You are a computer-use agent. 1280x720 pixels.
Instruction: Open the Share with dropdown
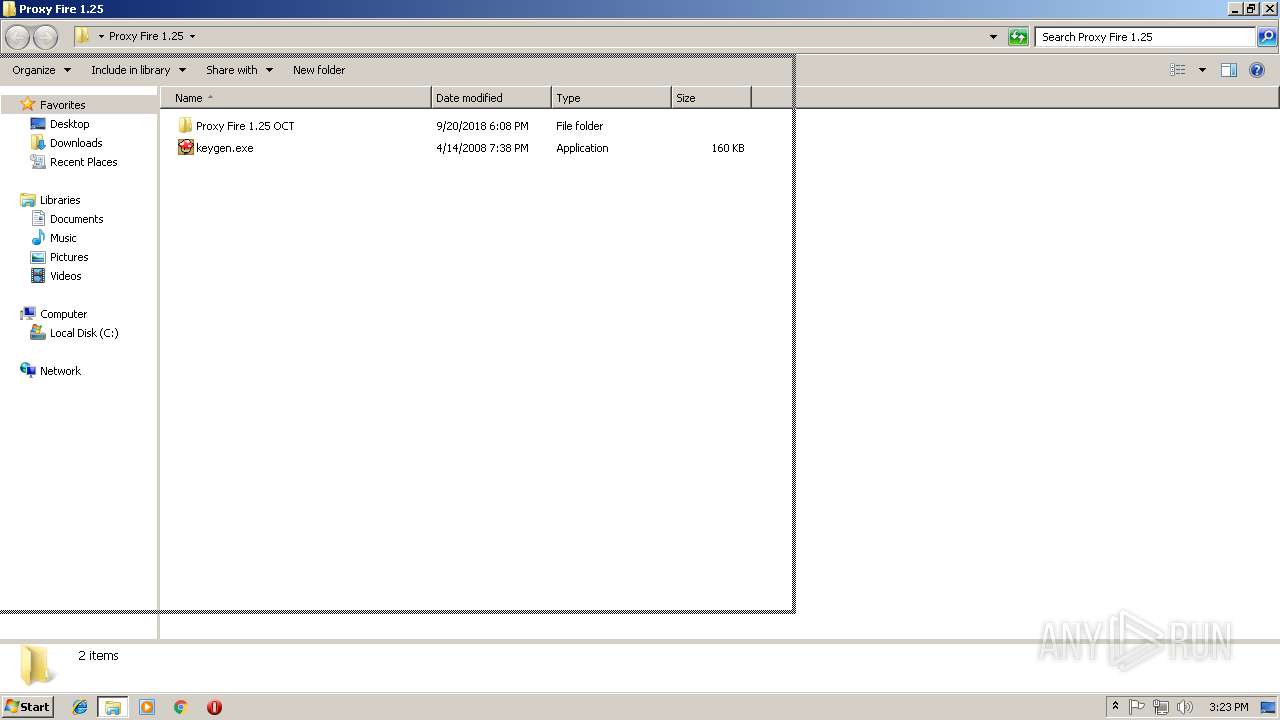239,70
